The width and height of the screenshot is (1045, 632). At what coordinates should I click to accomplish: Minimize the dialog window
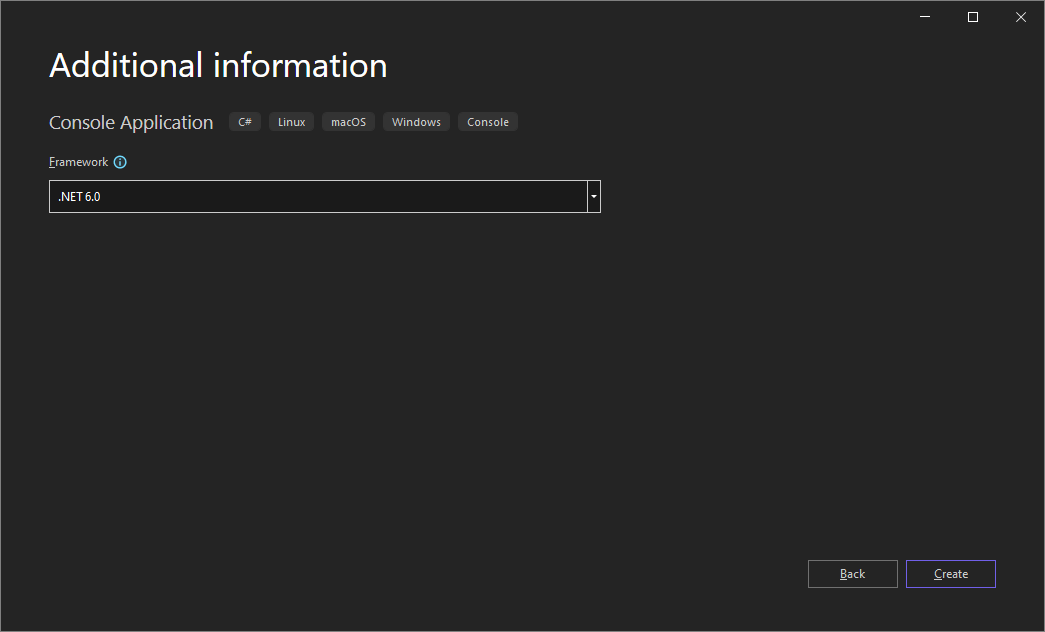point(925,17)
